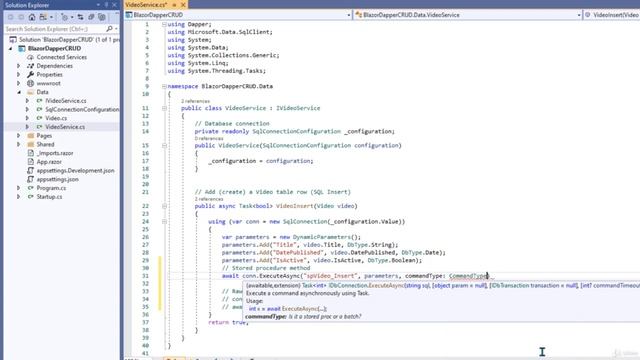Click the Back navigation icon in Solution Explorer

pos(11,17)
